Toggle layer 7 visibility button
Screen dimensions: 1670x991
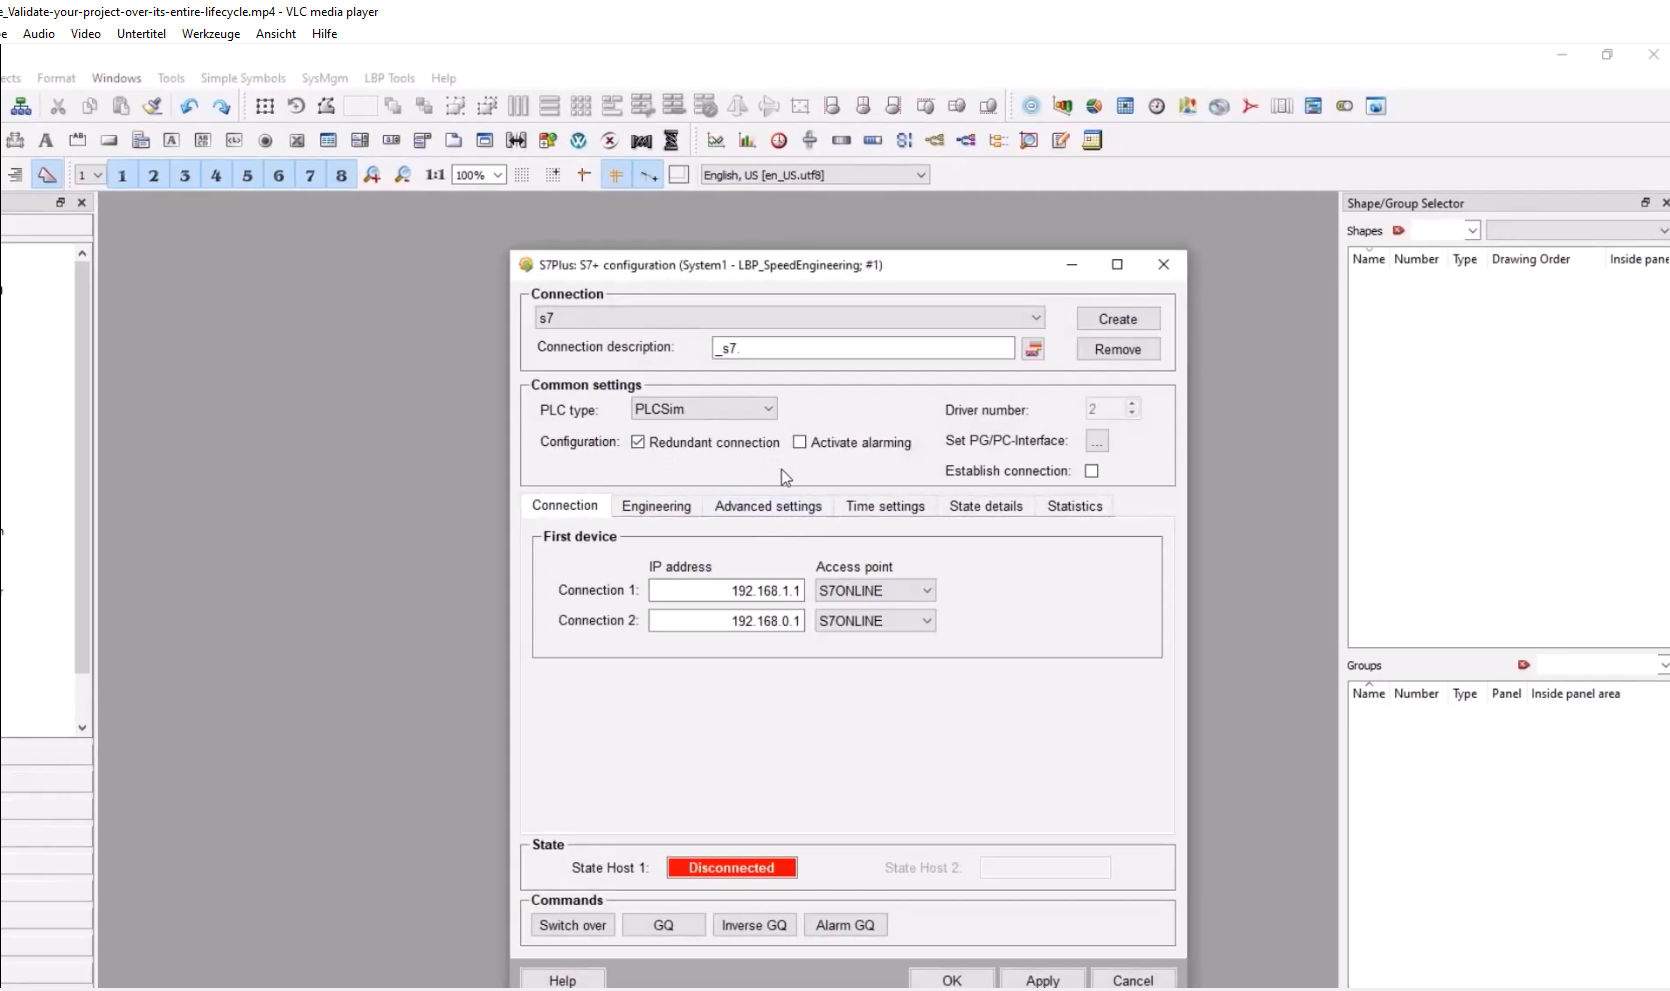pos(310,175)
